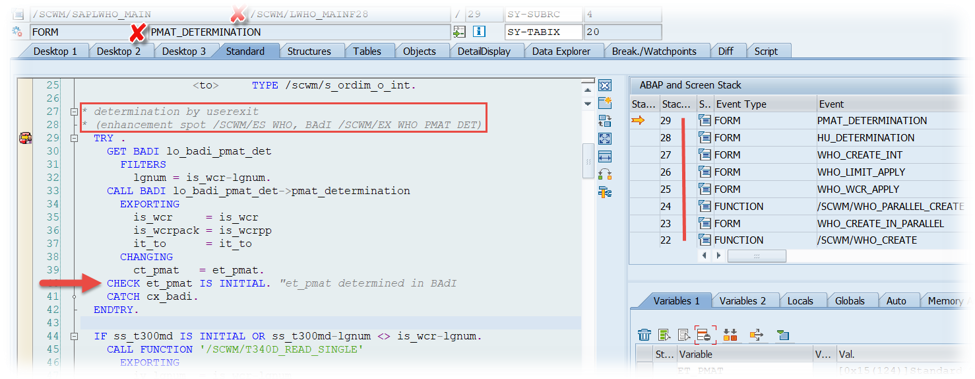Click the PMAT_DETERMINATION event field
Screen dimensions: 975x379
pos(299,32)
